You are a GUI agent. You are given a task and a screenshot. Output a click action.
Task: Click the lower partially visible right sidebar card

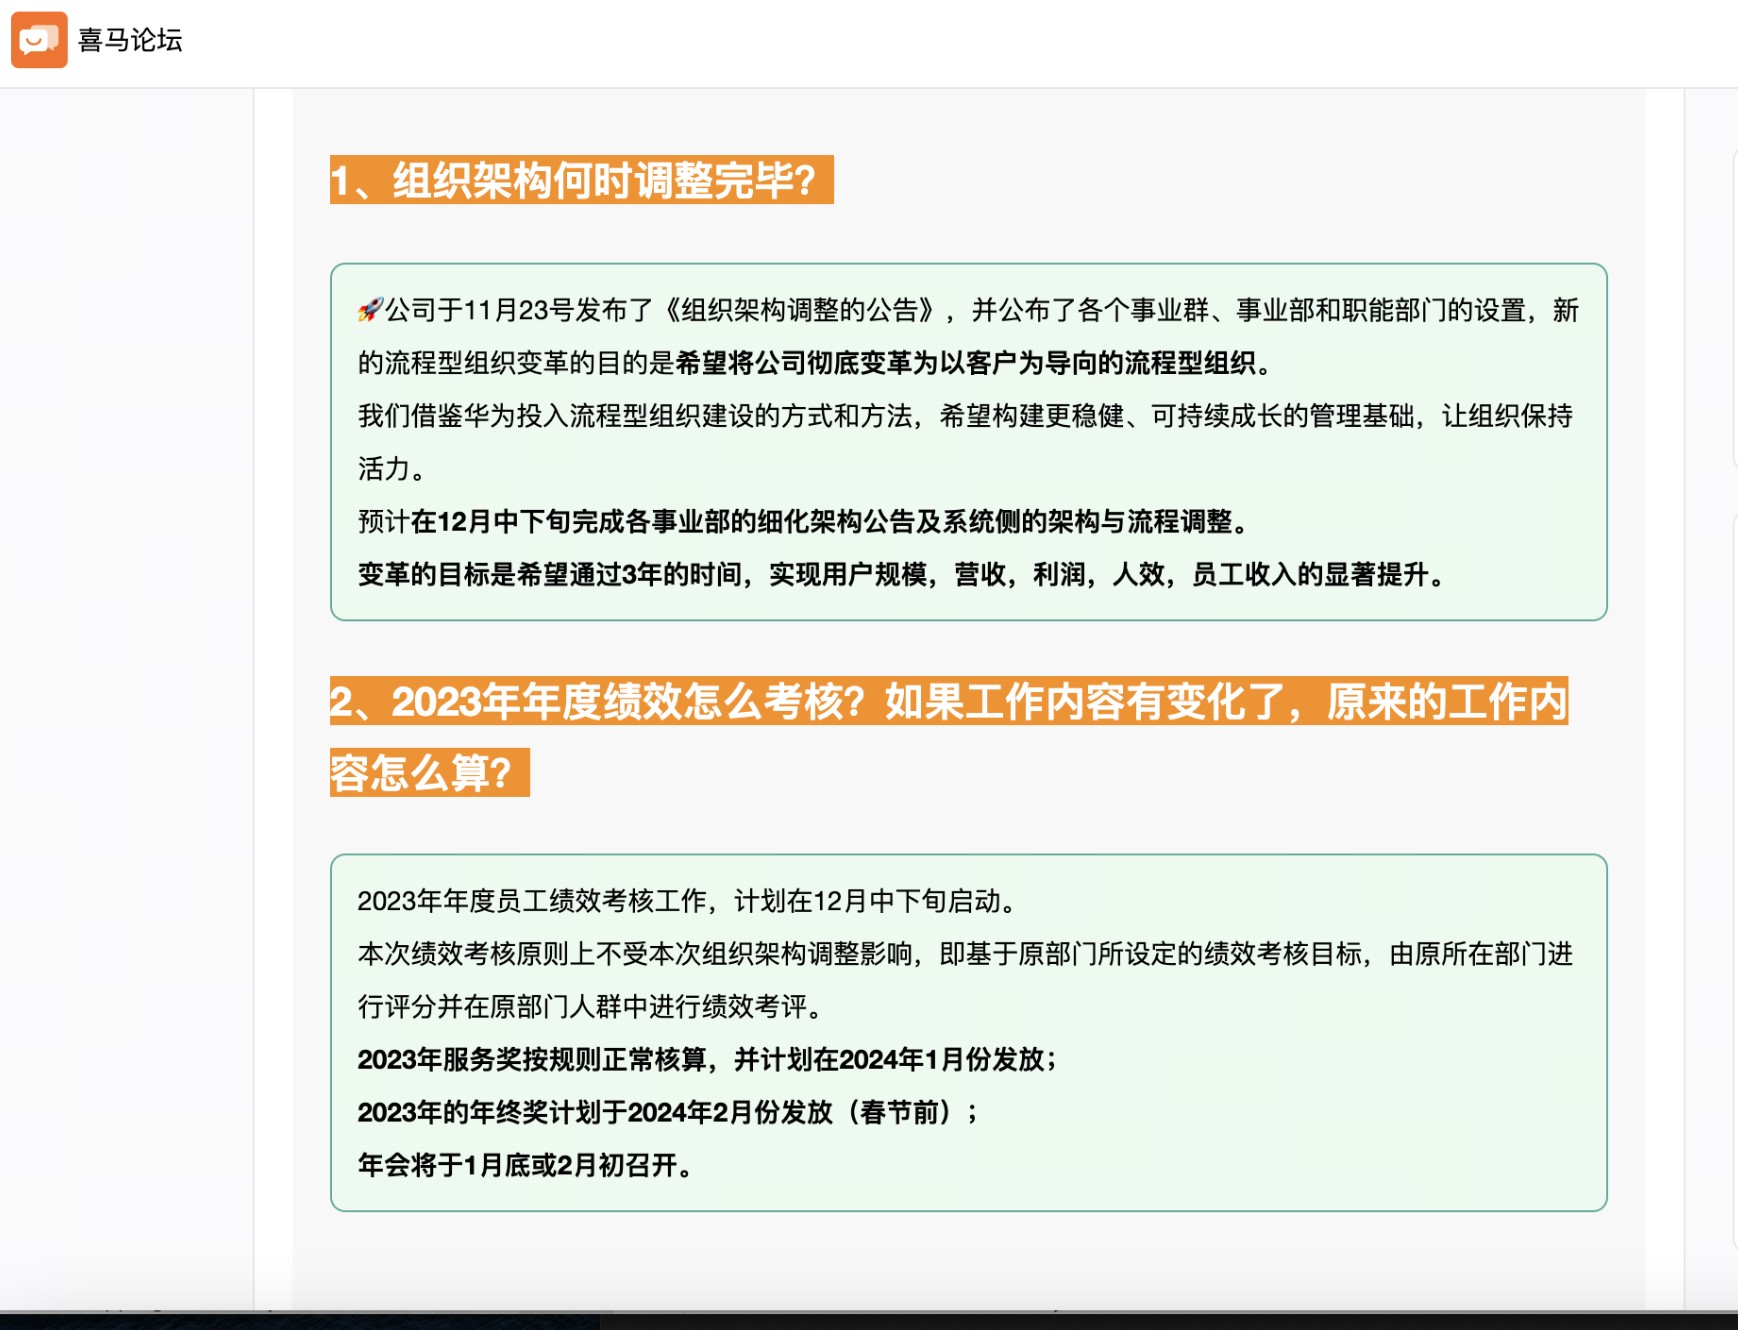coord(1734,880)
